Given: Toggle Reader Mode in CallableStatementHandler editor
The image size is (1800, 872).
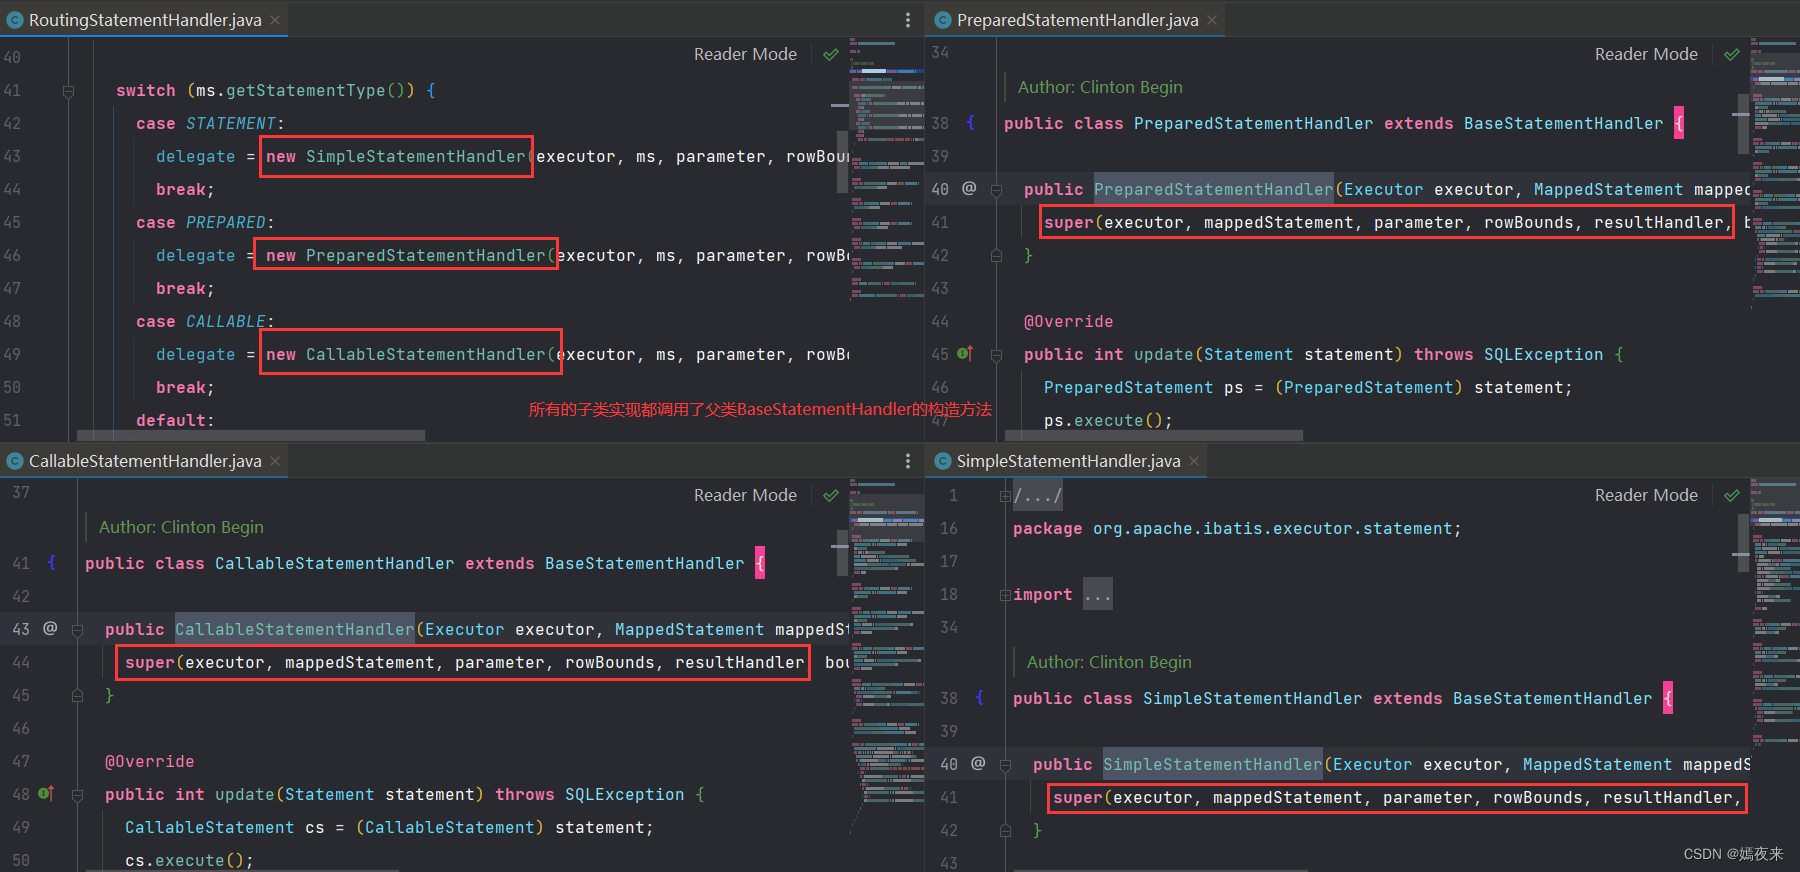Looking at the screenshot, I should pos(745,495).
